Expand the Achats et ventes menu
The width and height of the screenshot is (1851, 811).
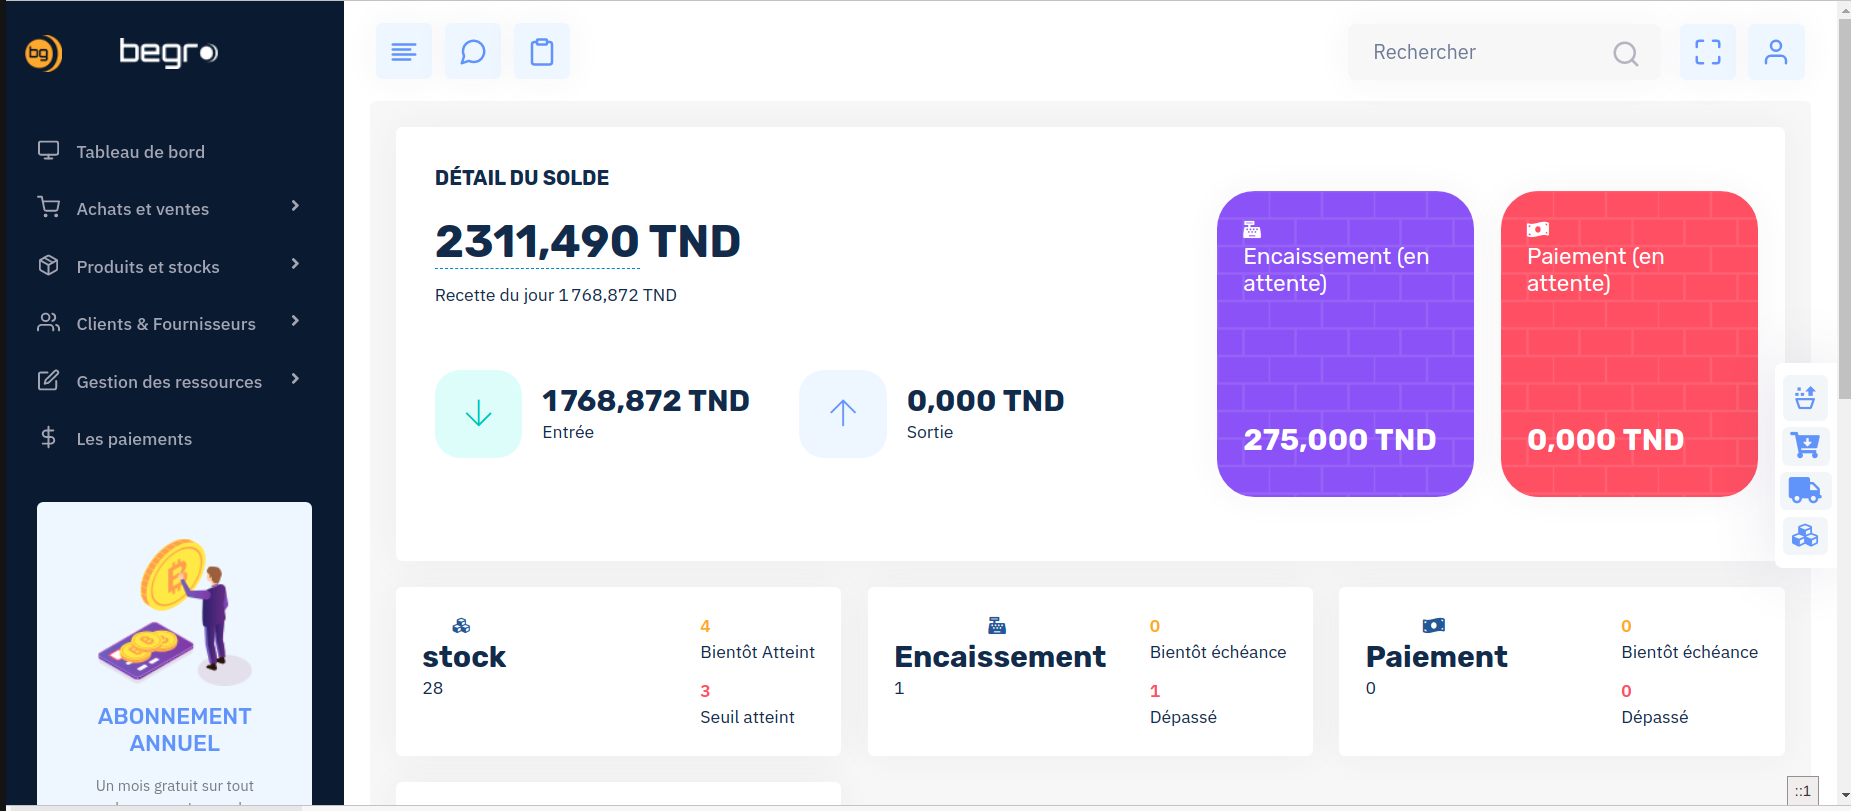(168, 208)
